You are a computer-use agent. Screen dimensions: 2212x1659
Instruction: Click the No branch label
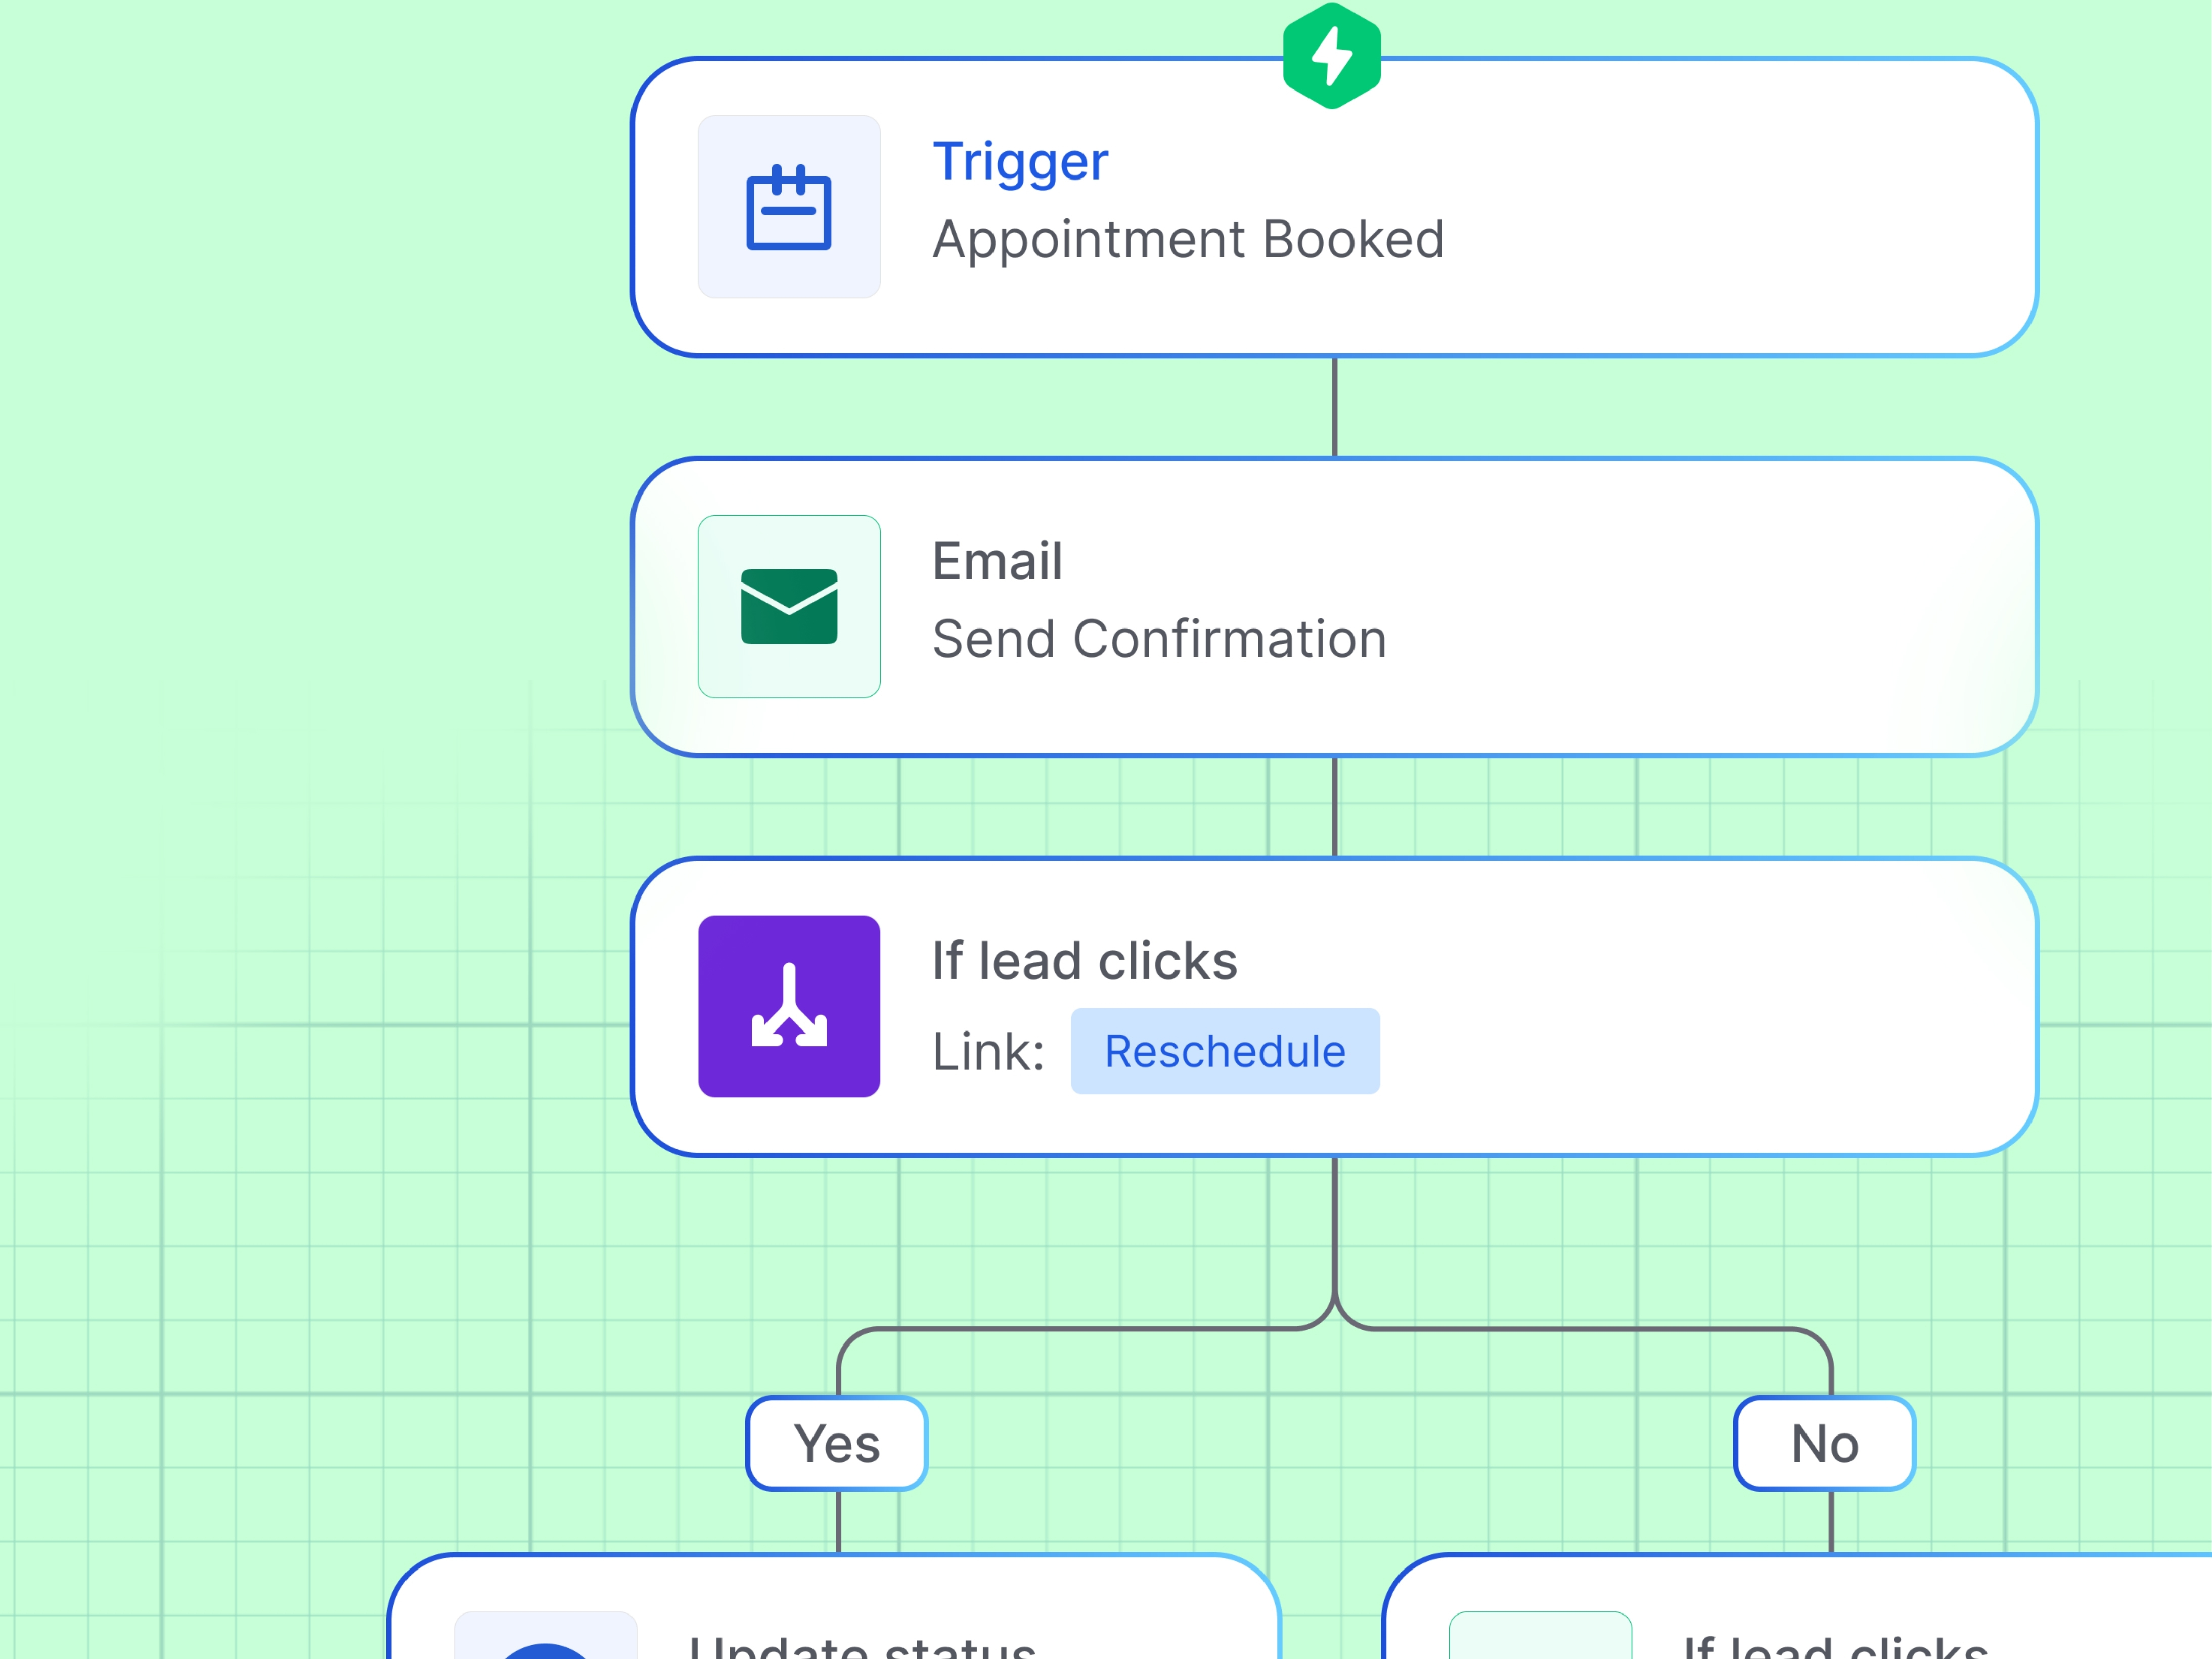pyautogui.click(x=1824, y=1443)
